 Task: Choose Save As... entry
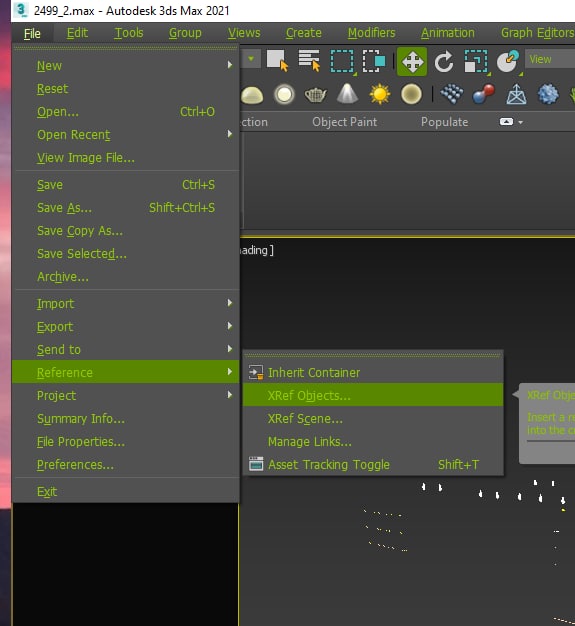126,208
